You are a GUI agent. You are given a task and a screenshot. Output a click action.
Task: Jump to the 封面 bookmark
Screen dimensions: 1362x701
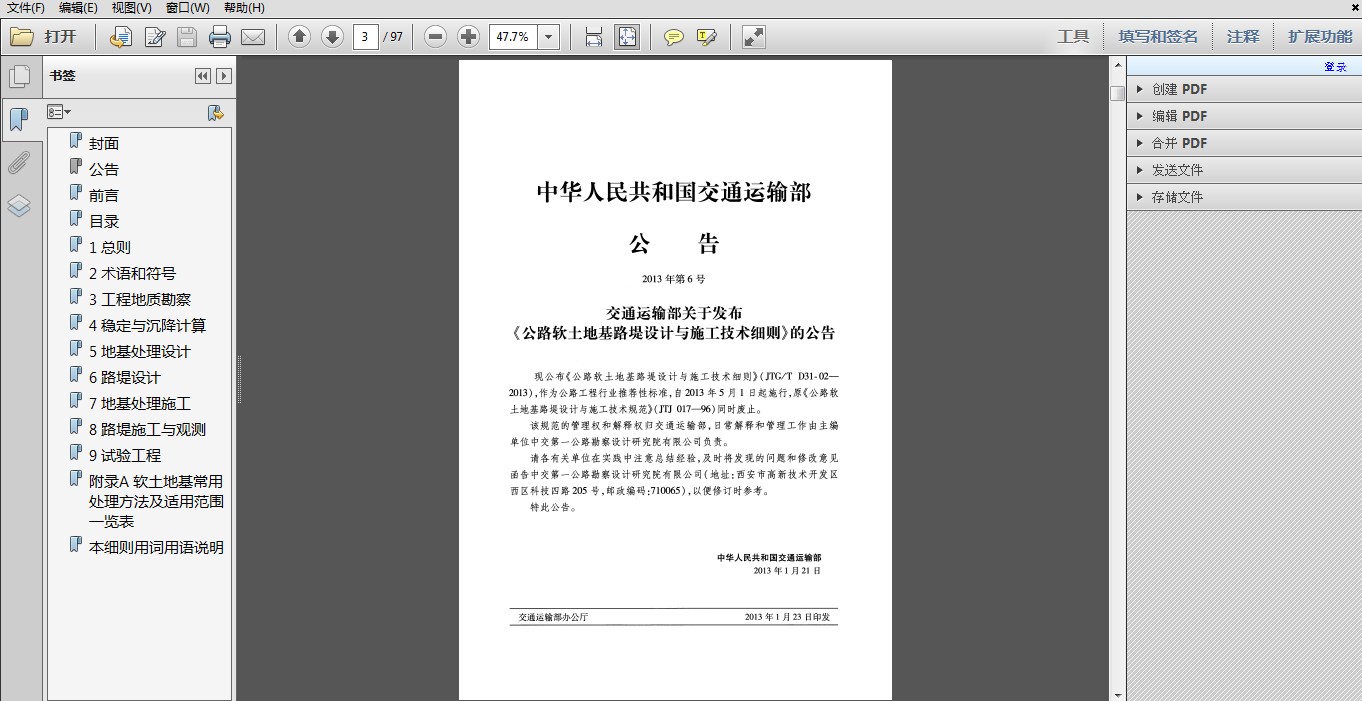click(103, 143)
